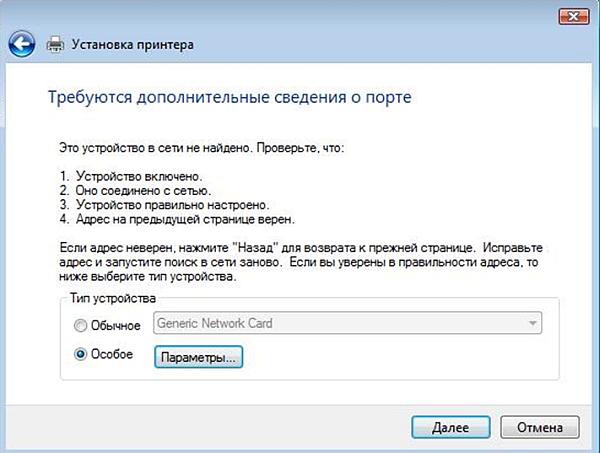Select the Особое radio button
600x453 pixels.
[81, 355]
